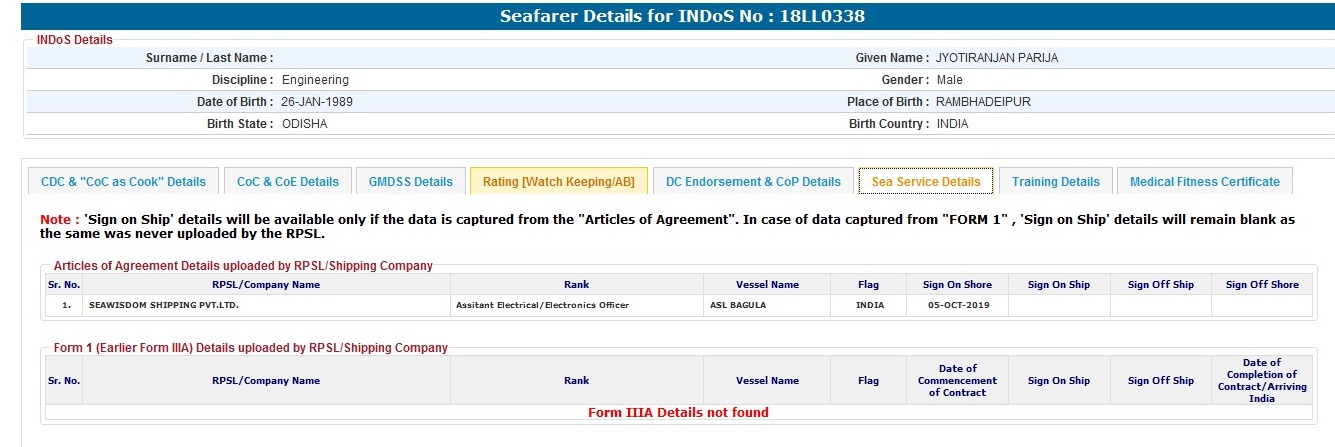Select the GMDSS Details tab
1335x447 pixels.
coord(410,181)
